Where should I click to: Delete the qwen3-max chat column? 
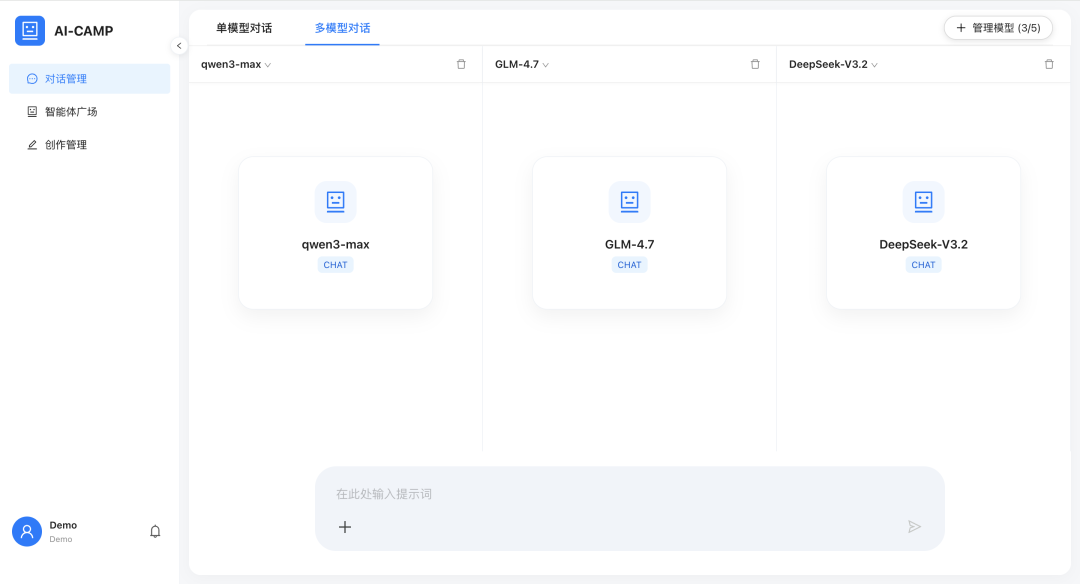click(461, 64)
